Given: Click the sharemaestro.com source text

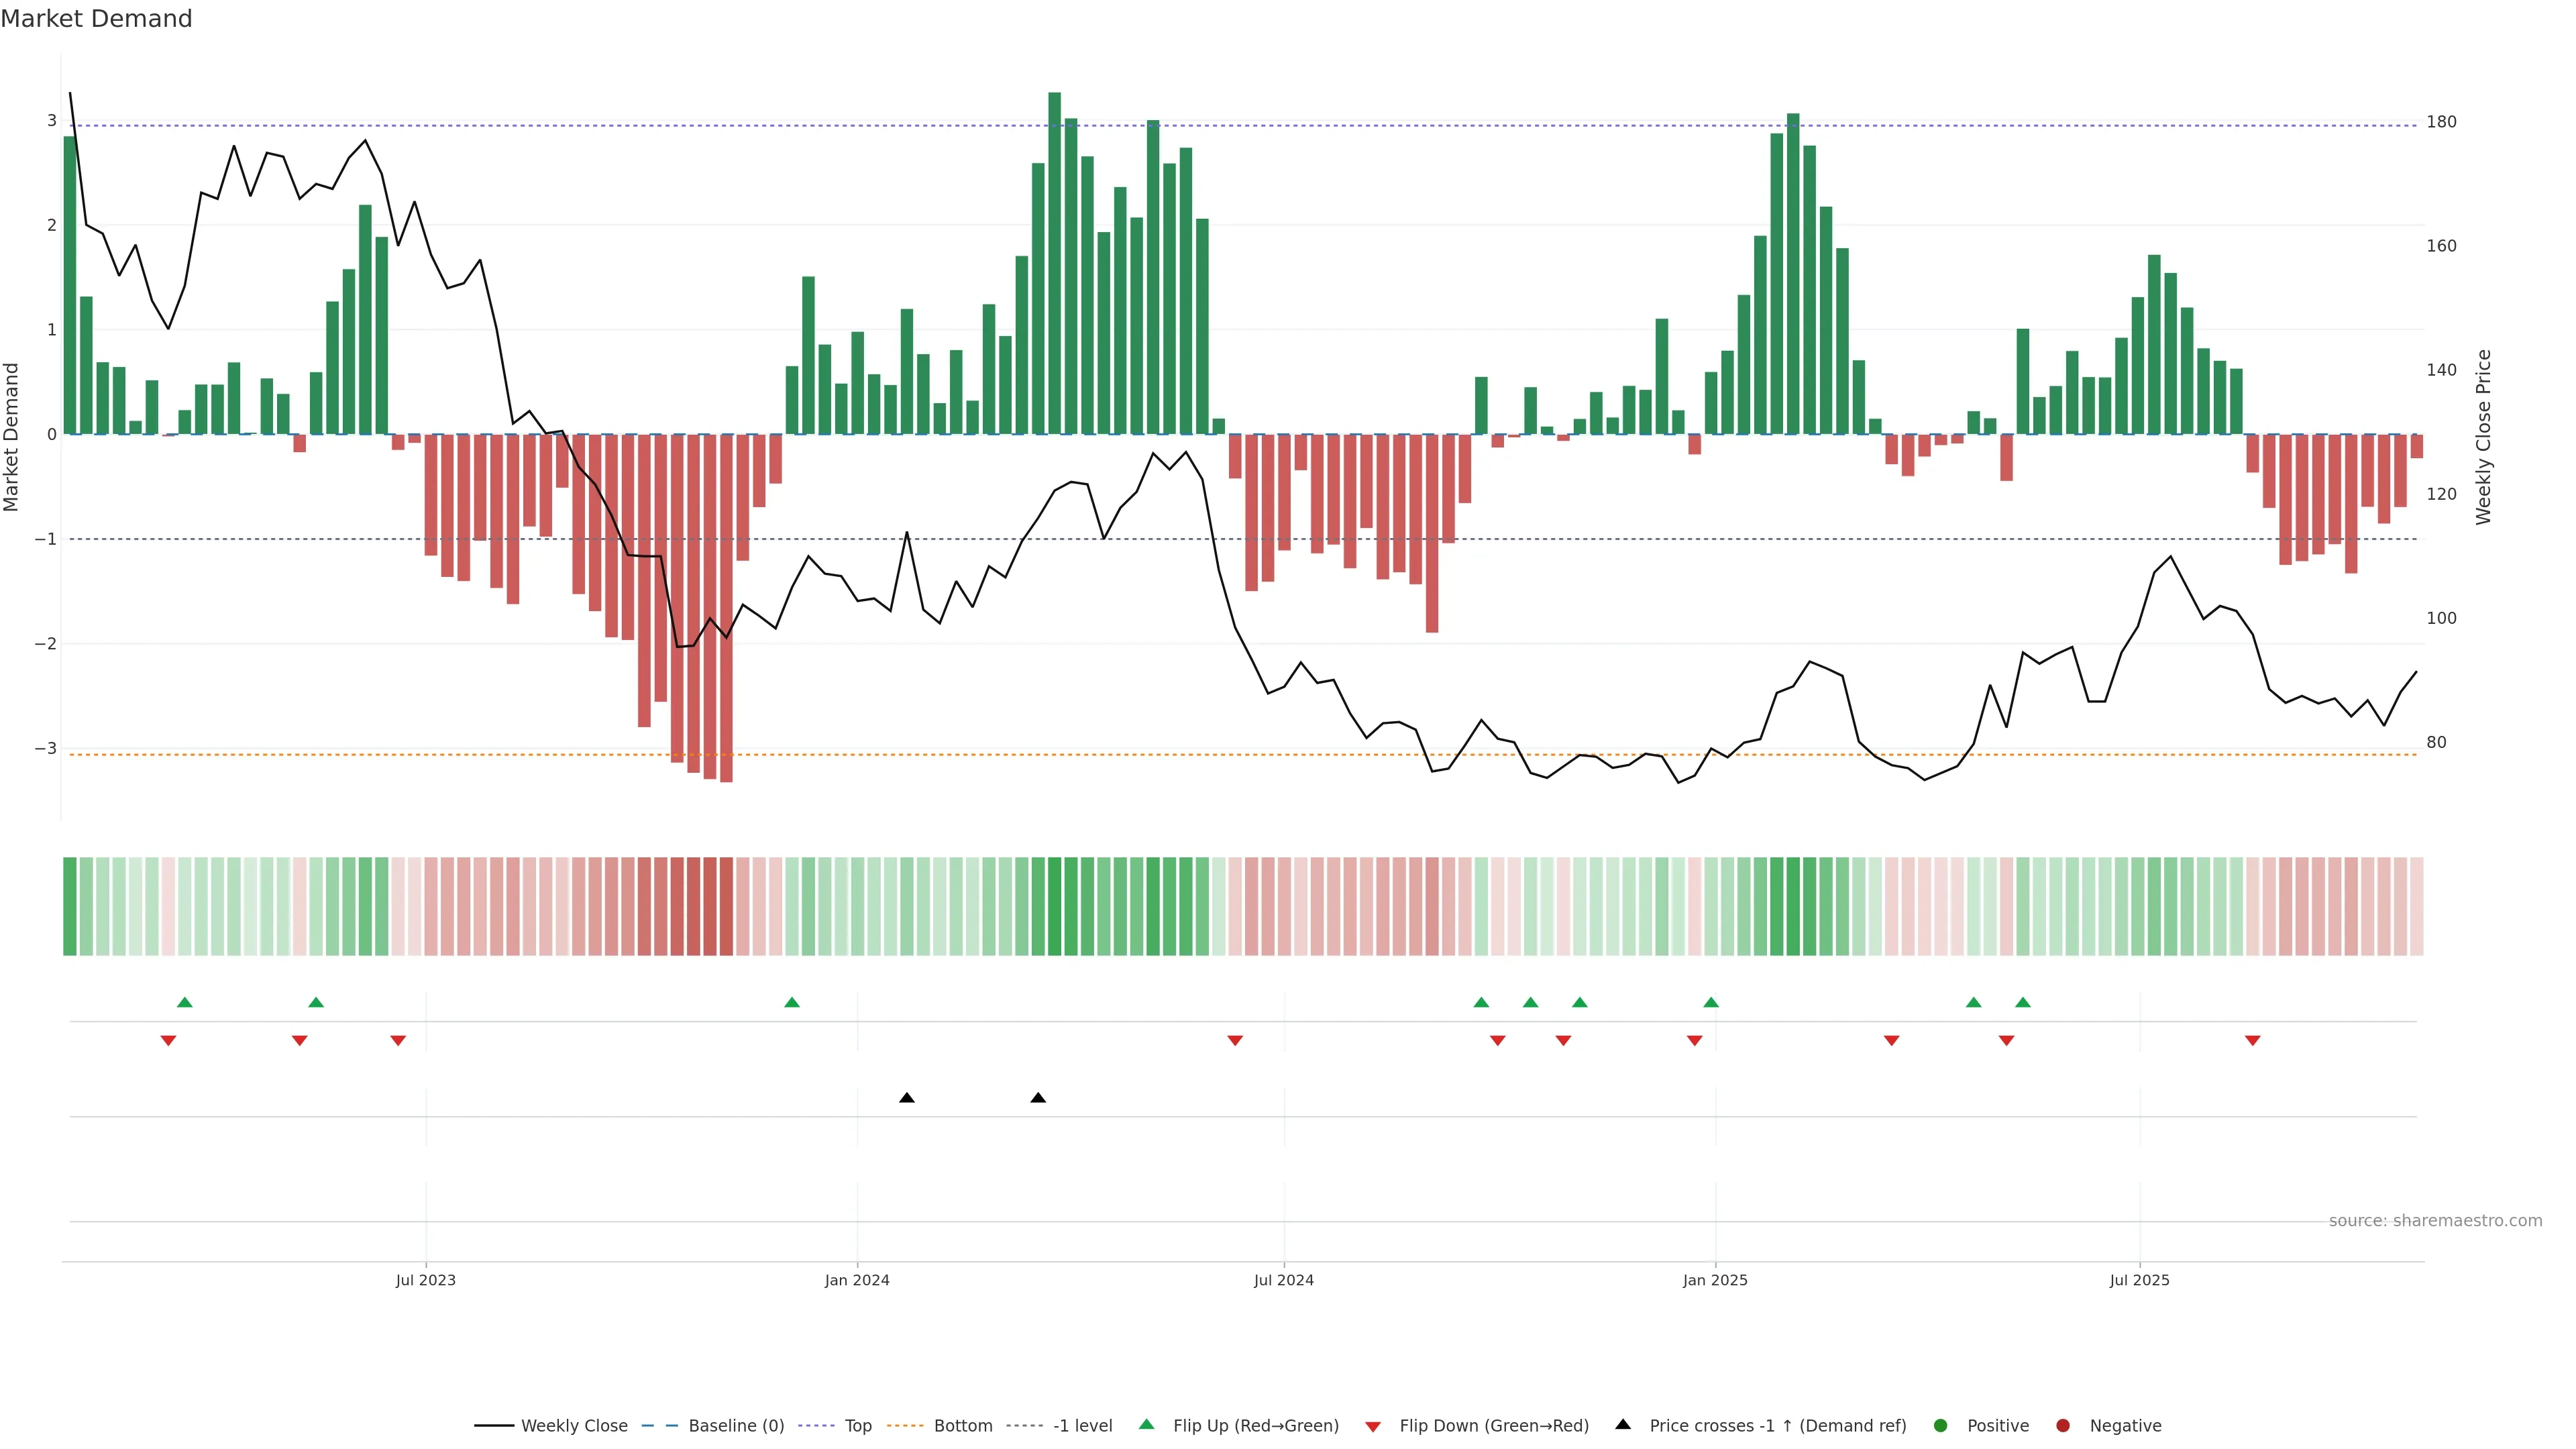Looking at the screenshot, I should point(2435,1220).
